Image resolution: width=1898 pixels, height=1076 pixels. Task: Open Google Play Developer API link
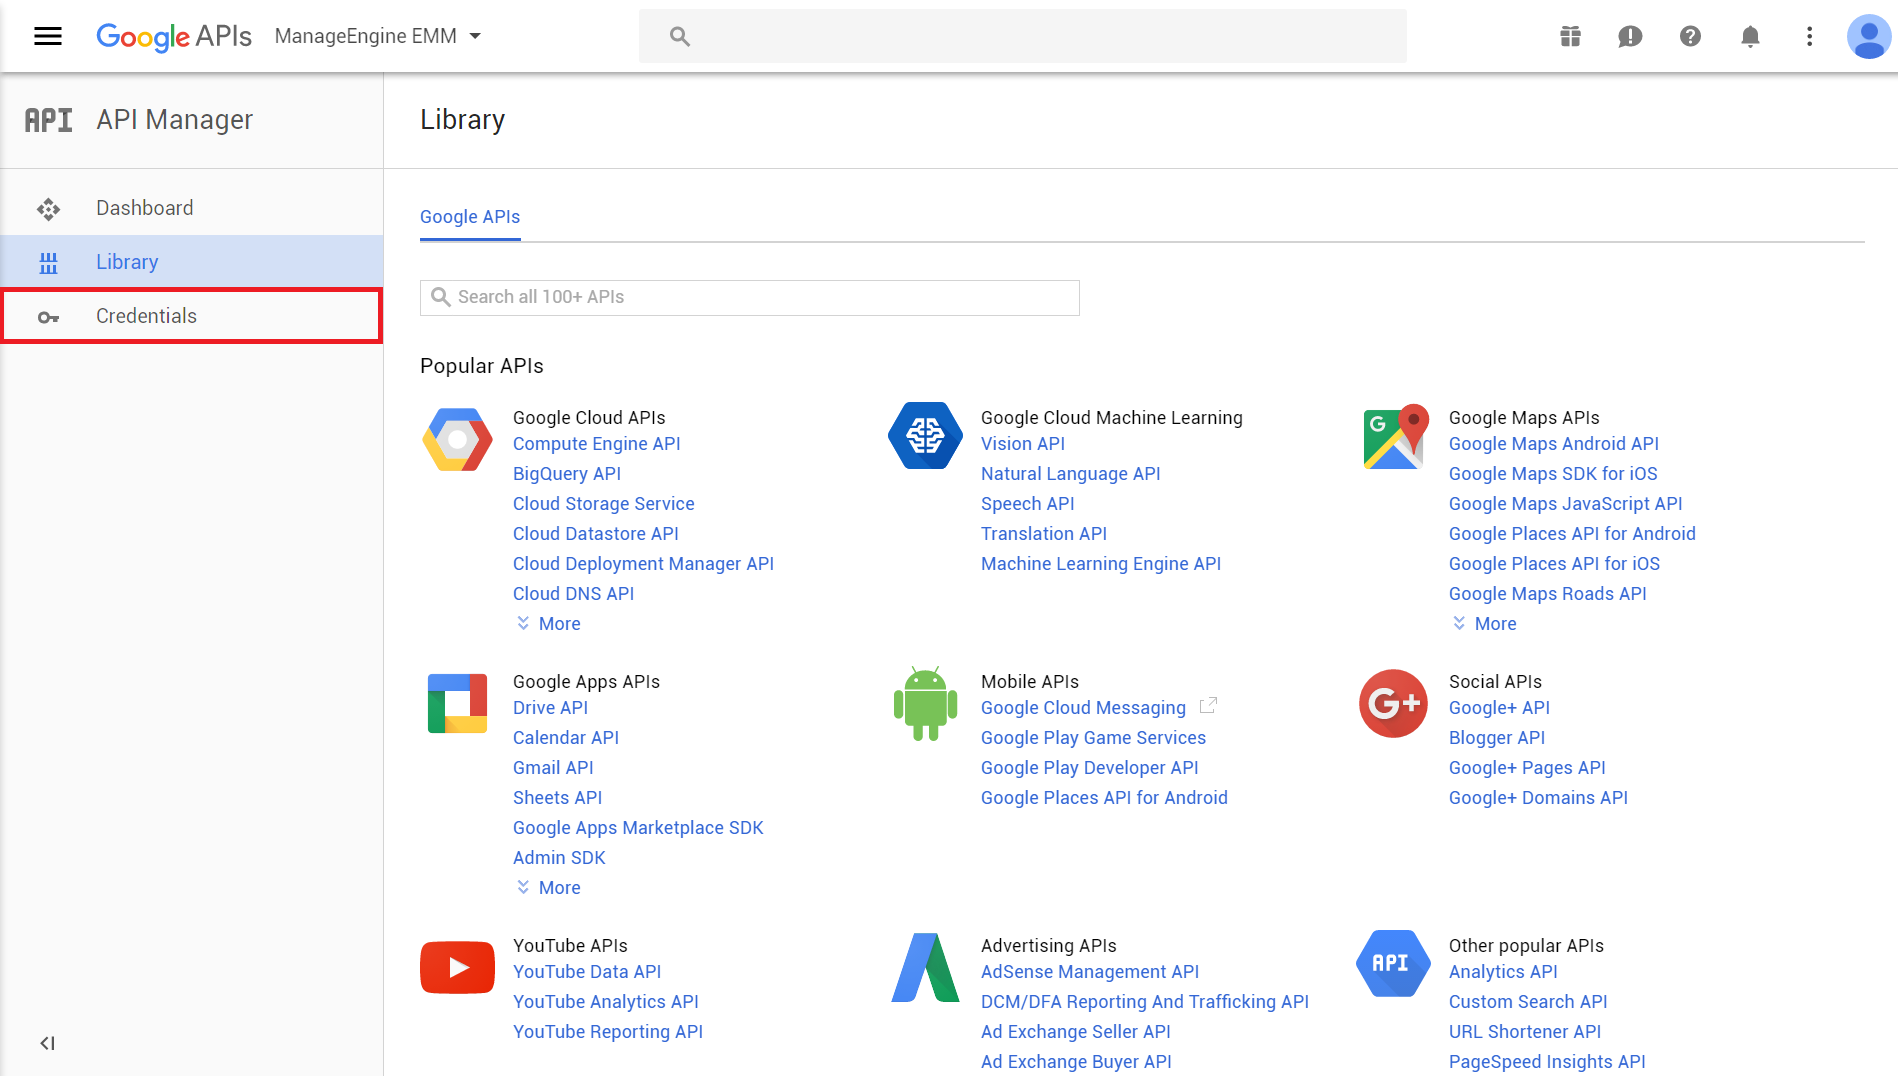[1090, 768]
